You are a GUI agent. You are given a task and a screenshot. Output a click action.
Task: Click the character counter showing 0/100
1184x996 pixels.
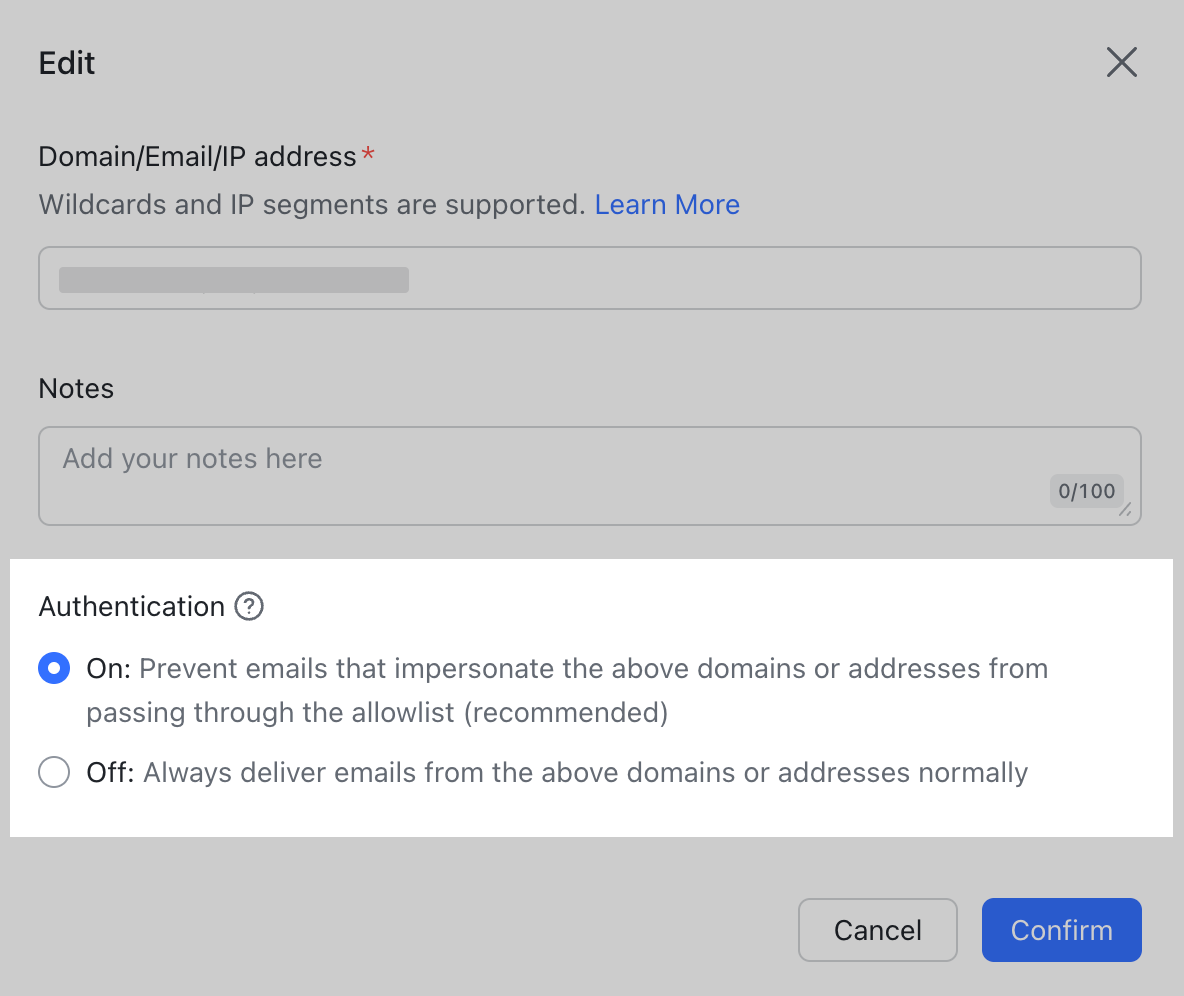pos(1086,491)
